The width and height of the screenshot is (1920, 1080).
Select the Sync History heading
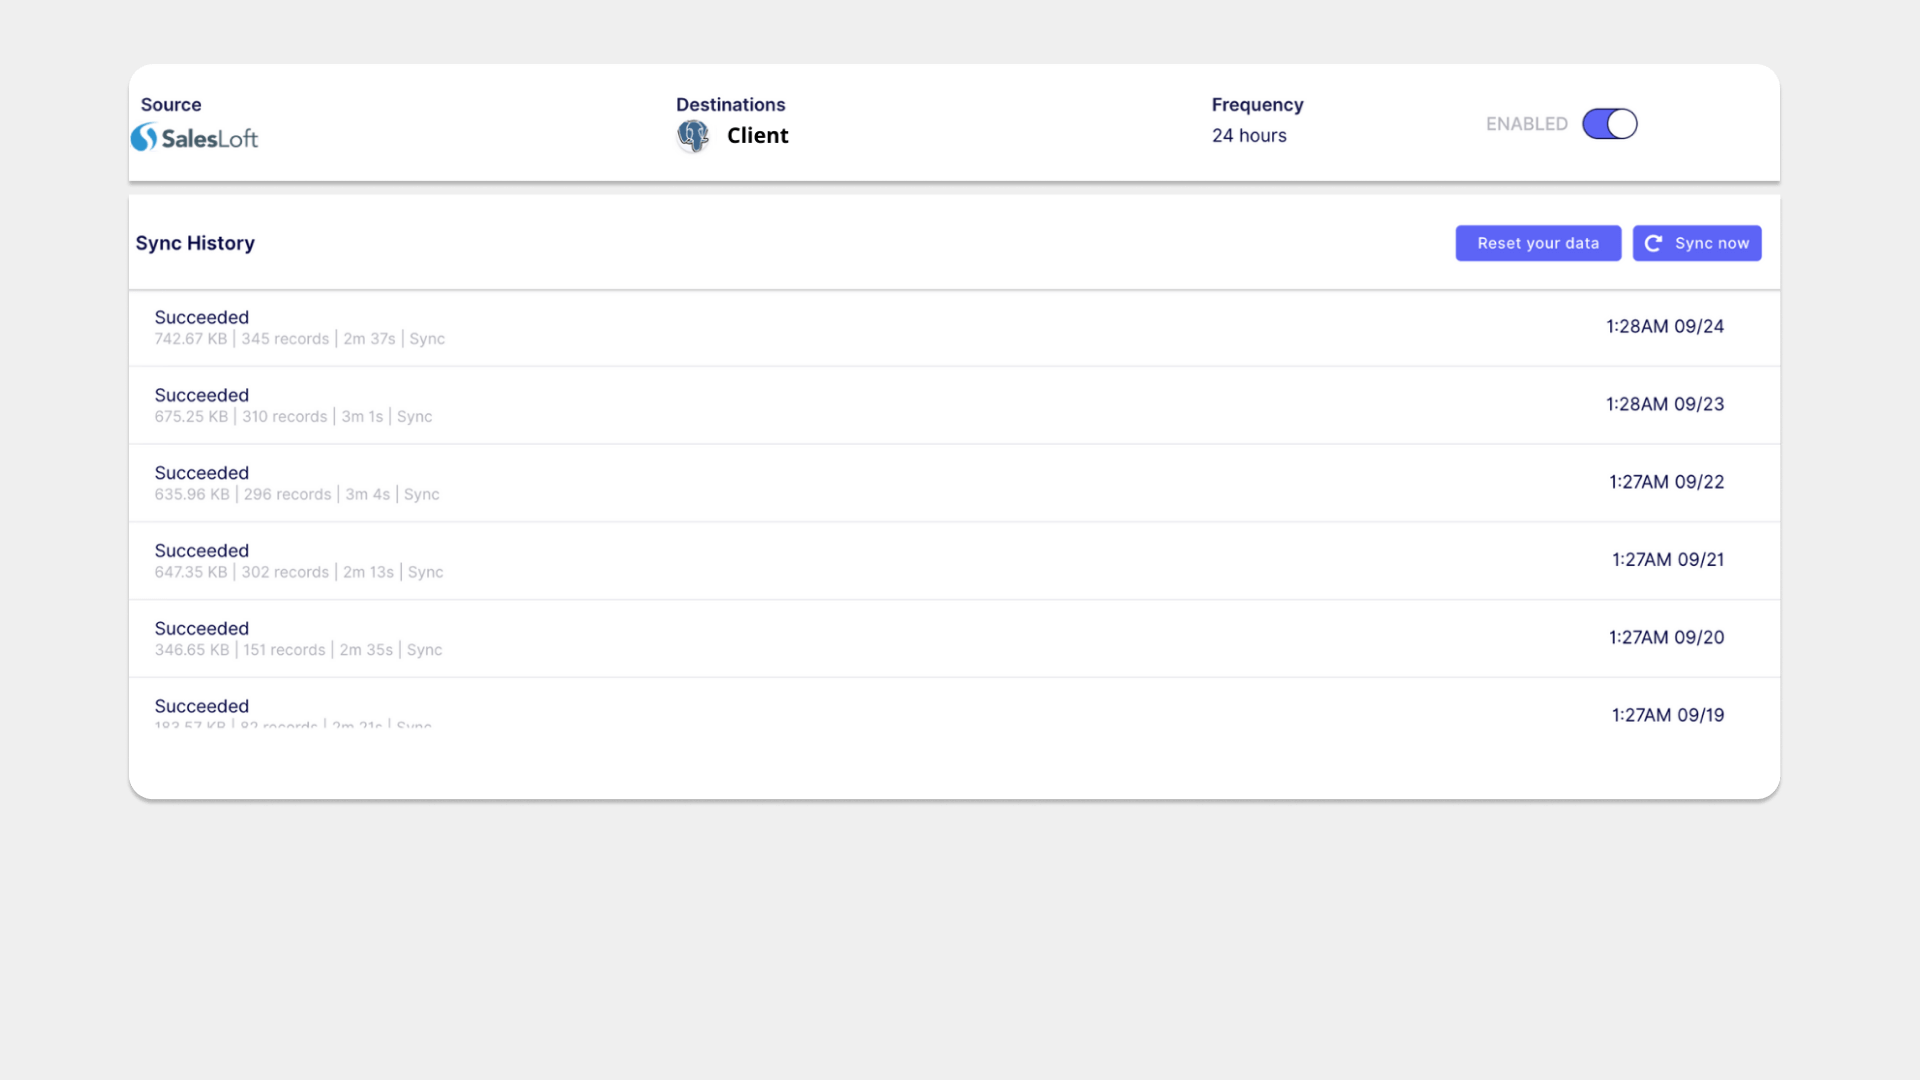coord(195,243)
